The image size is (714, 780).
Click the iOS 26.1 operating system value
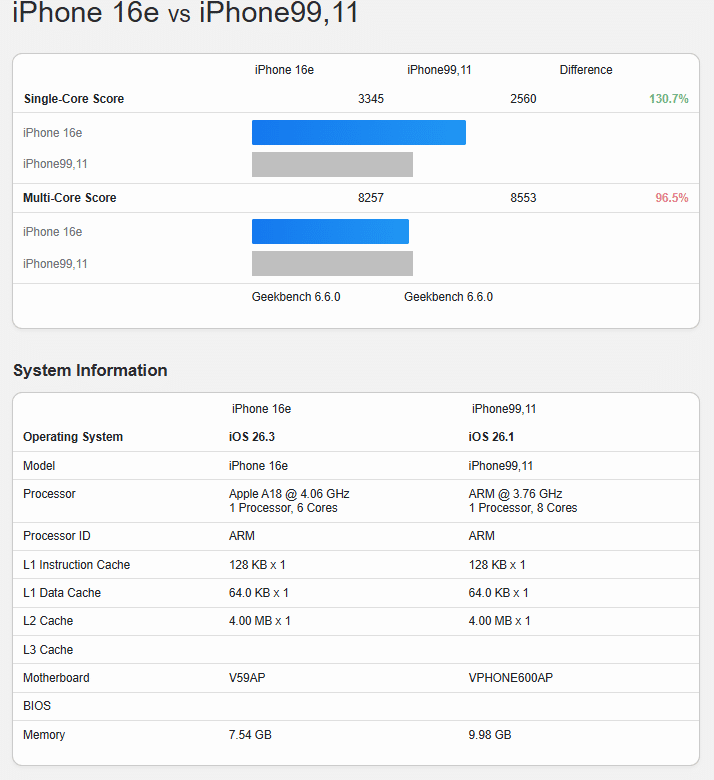pos(493,437)
